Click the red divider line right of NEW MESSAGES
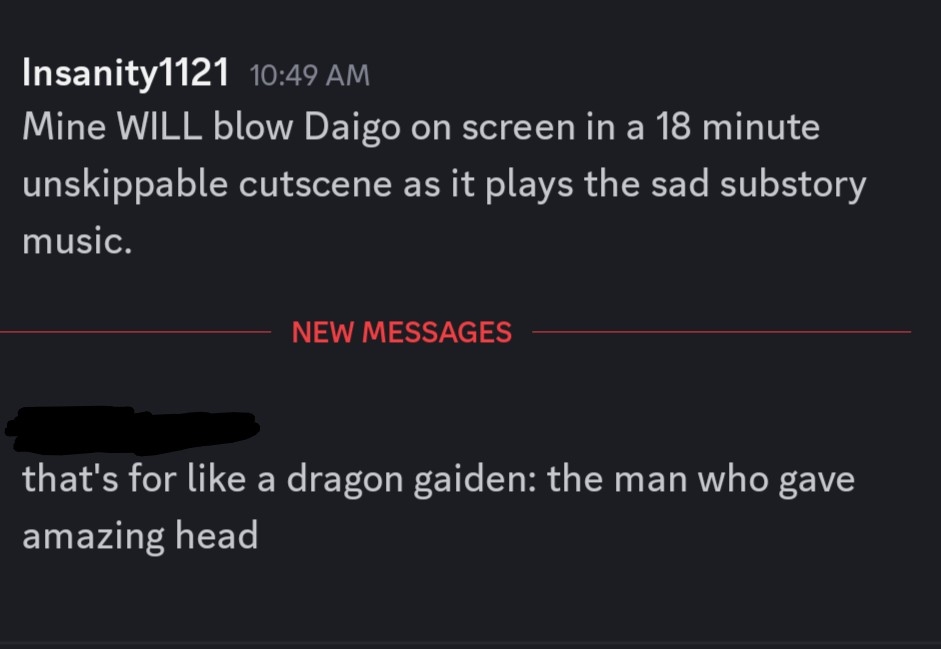Image resolution: width=941 pixels, height=649 pixels. click(721, 331)
